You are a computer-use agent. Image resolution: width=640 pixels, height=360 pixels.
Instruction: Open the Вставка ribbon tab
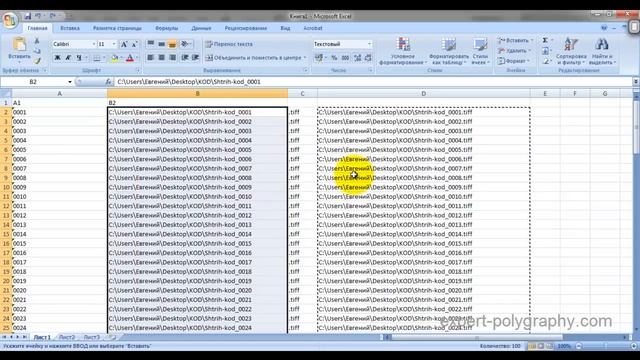70,28
